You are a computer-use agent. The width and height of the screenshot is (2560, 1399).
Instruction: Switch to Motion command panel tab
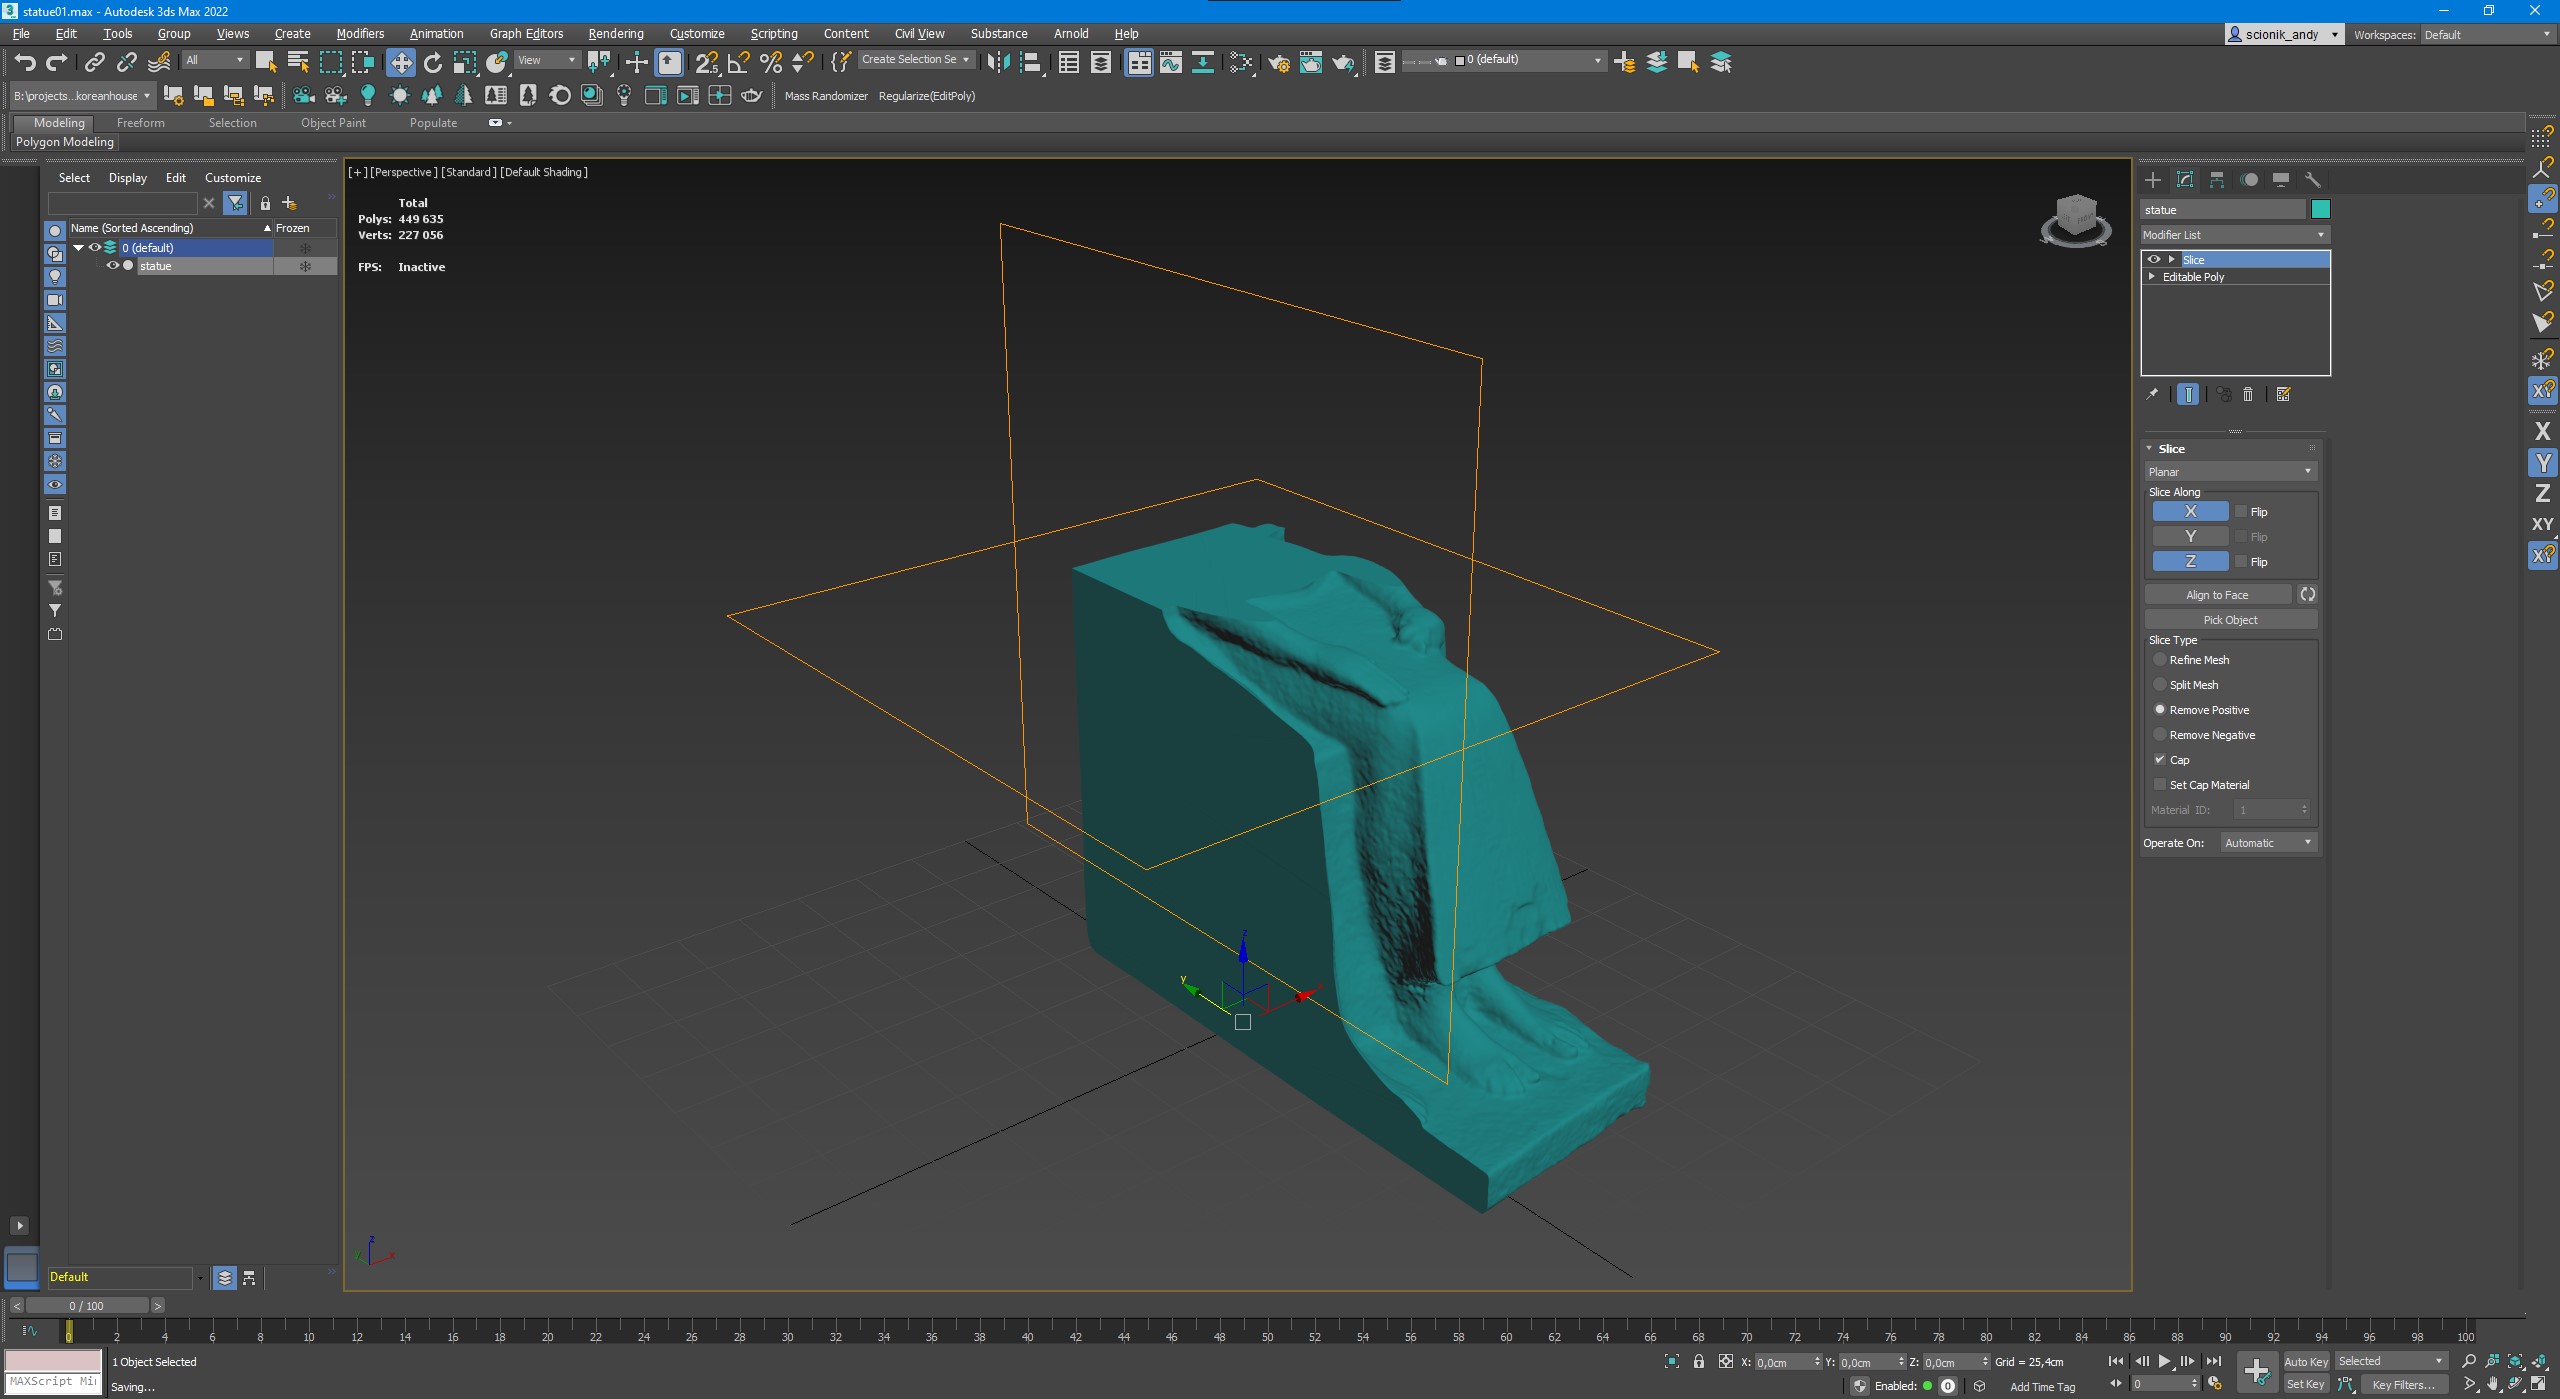coord(2249,180)
